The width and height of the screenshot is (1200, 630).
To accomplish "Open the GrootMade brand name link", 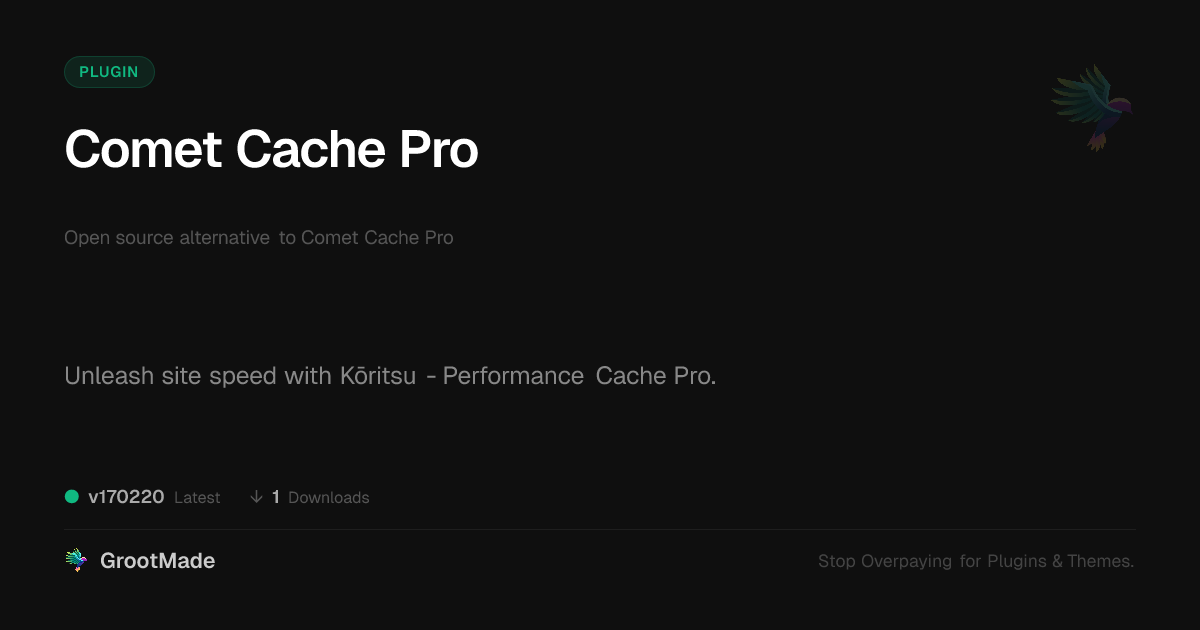I will coord(157,561).
